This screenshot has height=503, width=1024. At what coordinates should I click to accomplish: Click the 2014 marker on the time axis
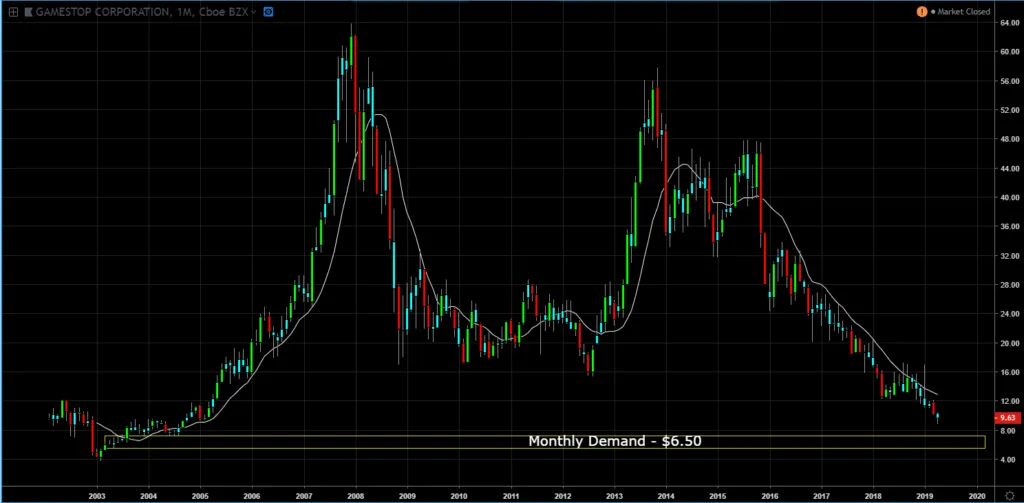[665, 495]
